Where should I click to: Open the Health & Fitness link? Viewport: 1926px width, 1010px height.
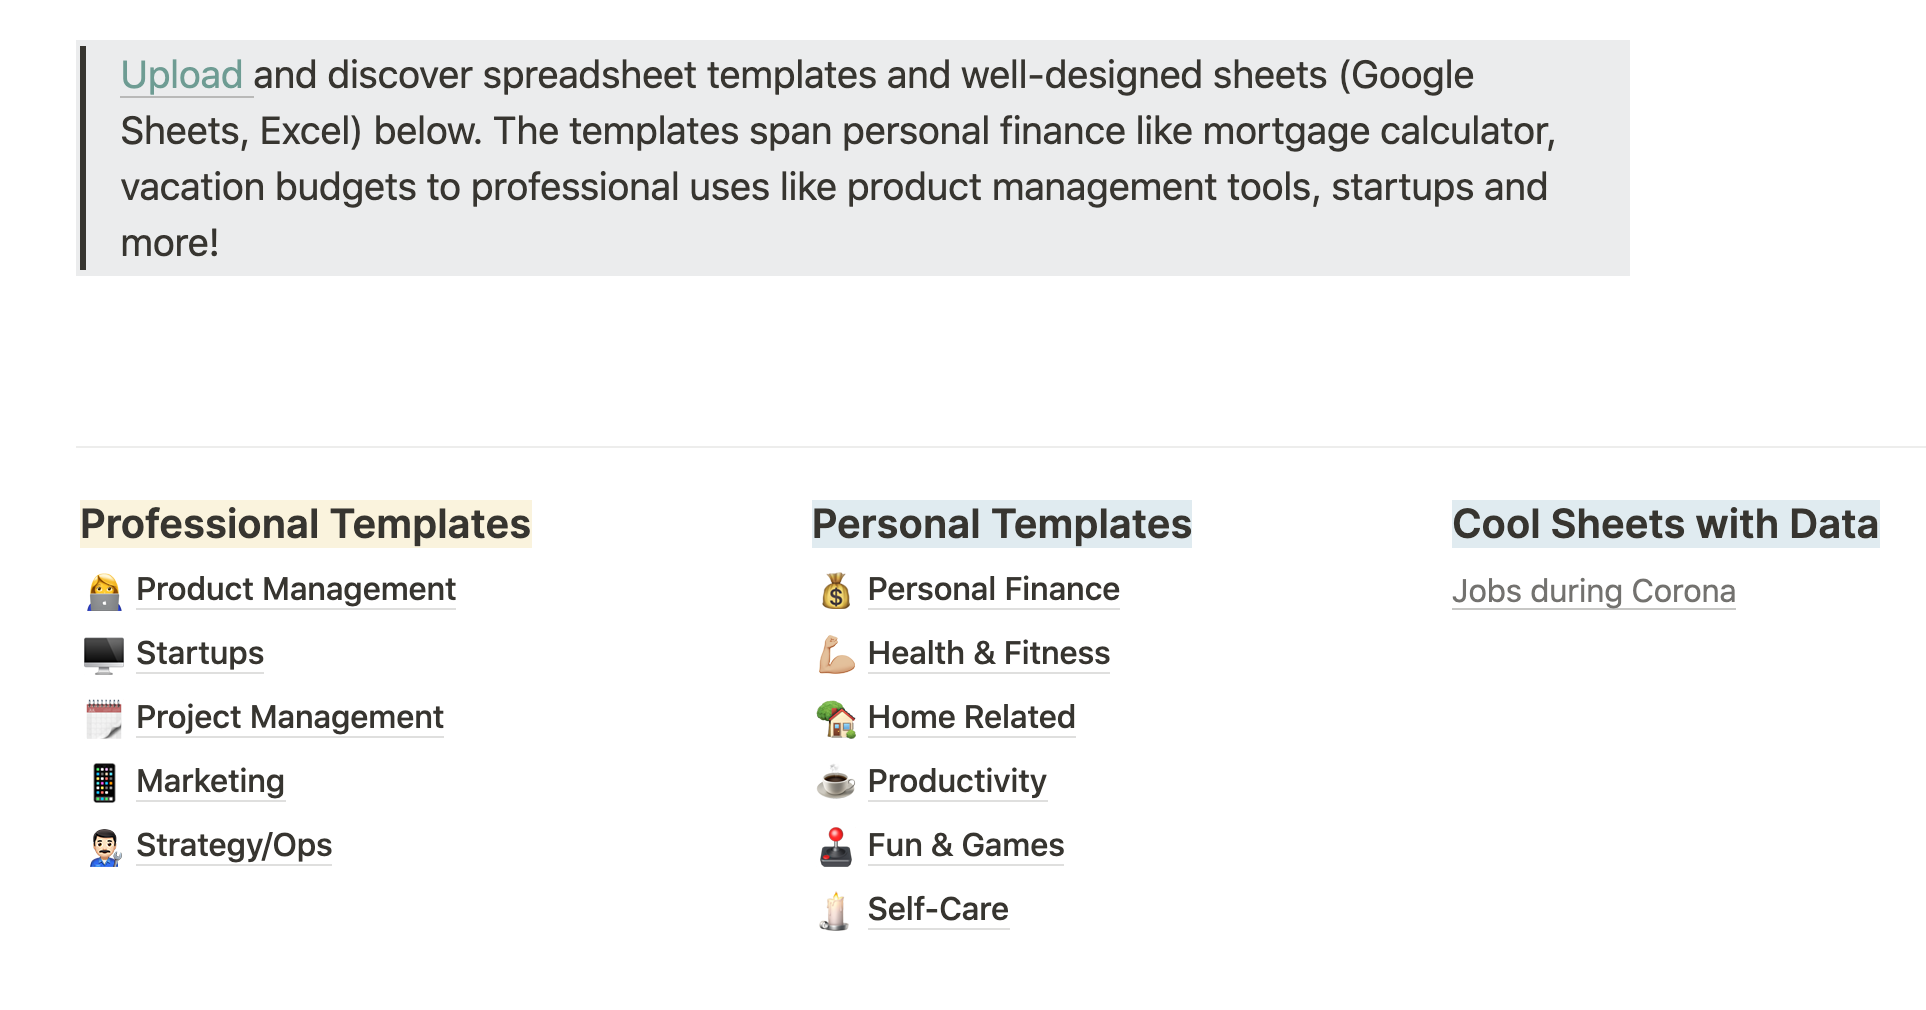point(989,654)
